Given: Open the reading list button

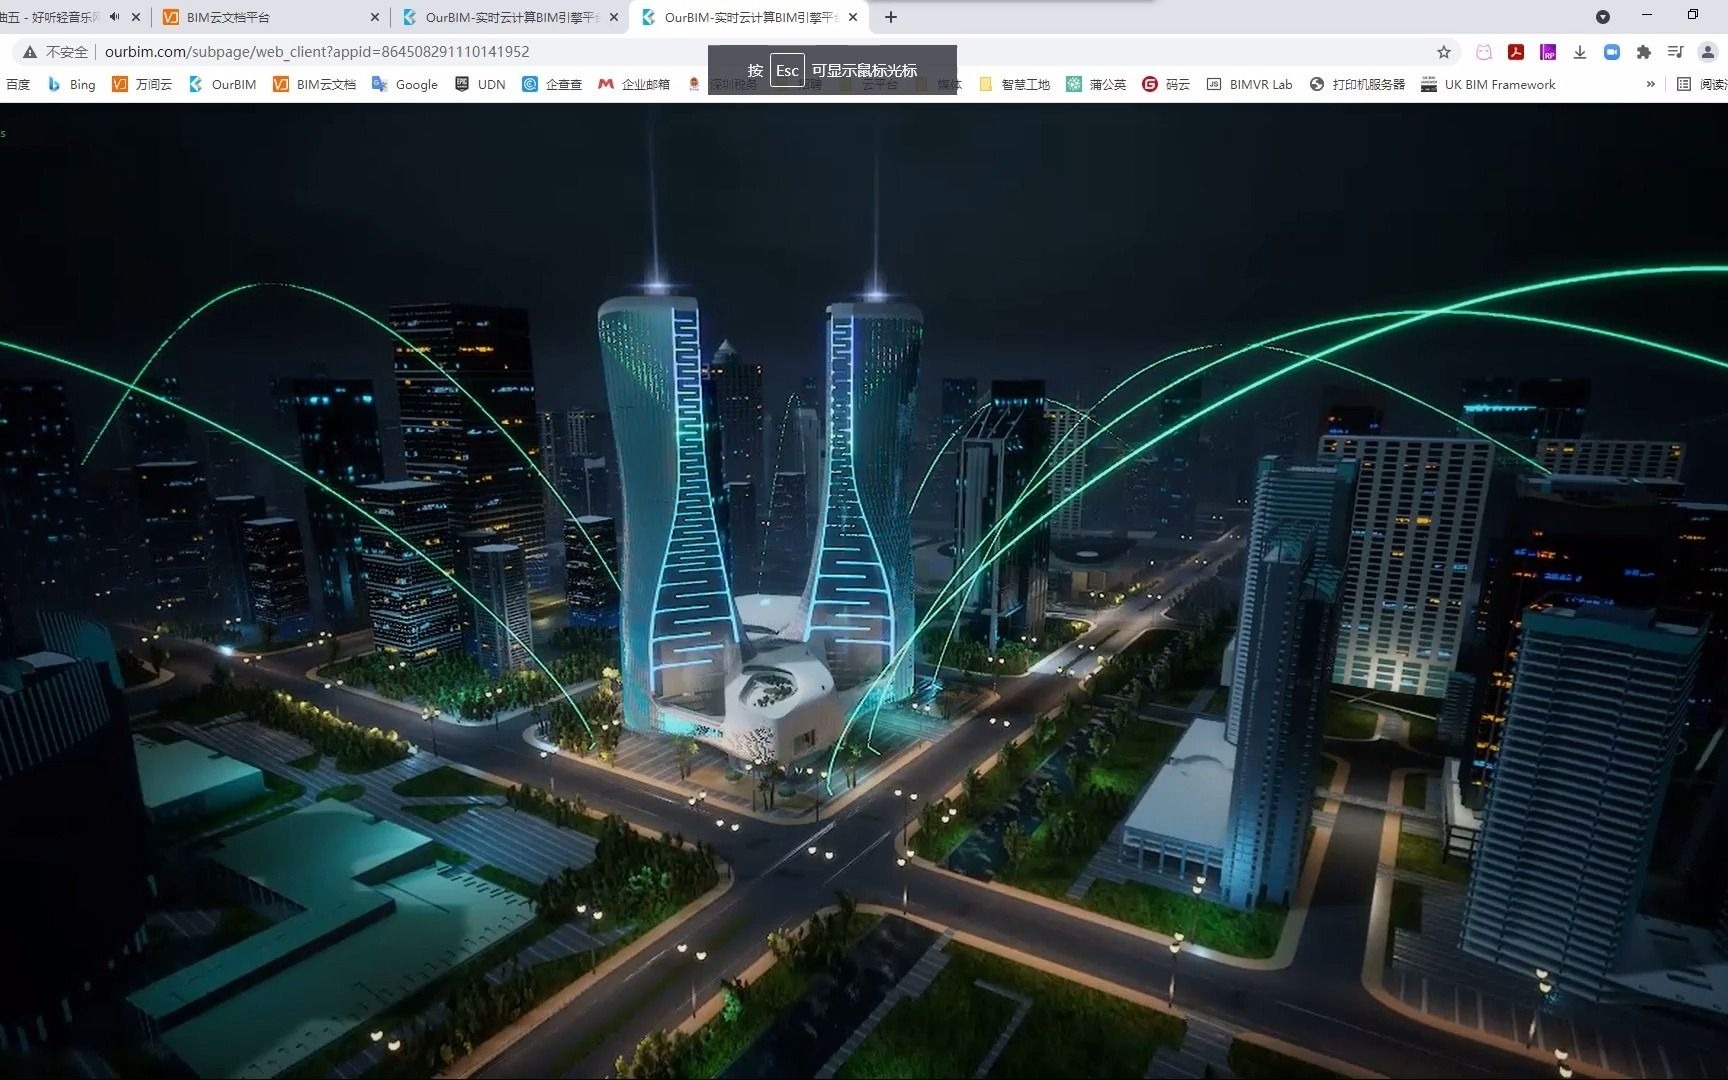Looking at the screenshot, I should click(x=1701, y=85).
